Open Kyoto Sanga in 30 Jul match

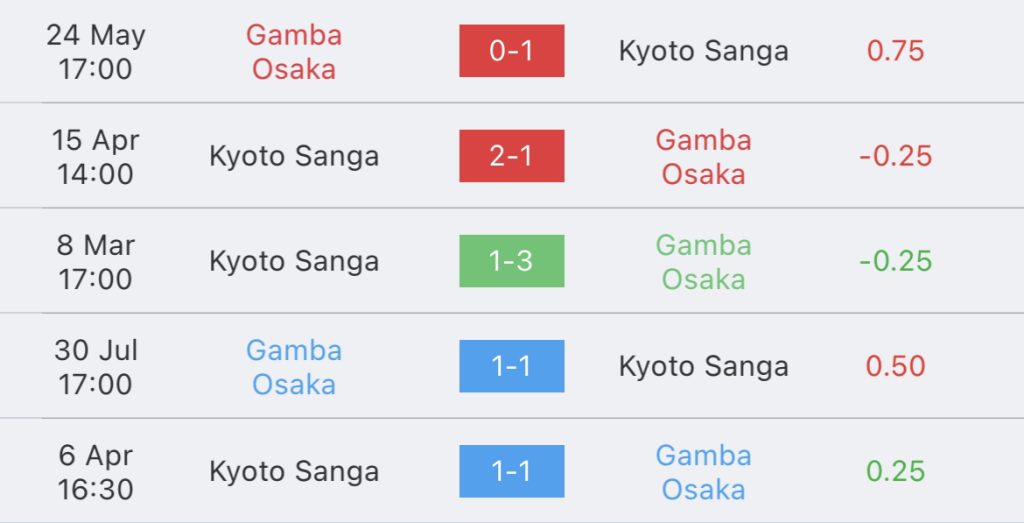pyautogui.click(x=703, y=366)
